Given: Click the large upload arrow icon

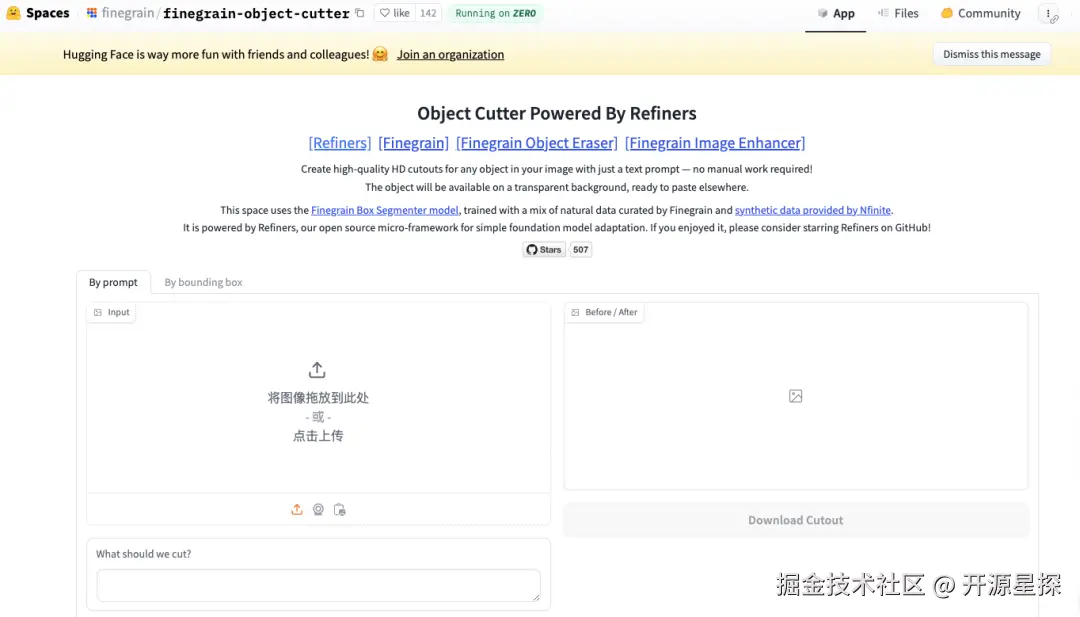Looking at the screenshot, I should tap(317, 370).
